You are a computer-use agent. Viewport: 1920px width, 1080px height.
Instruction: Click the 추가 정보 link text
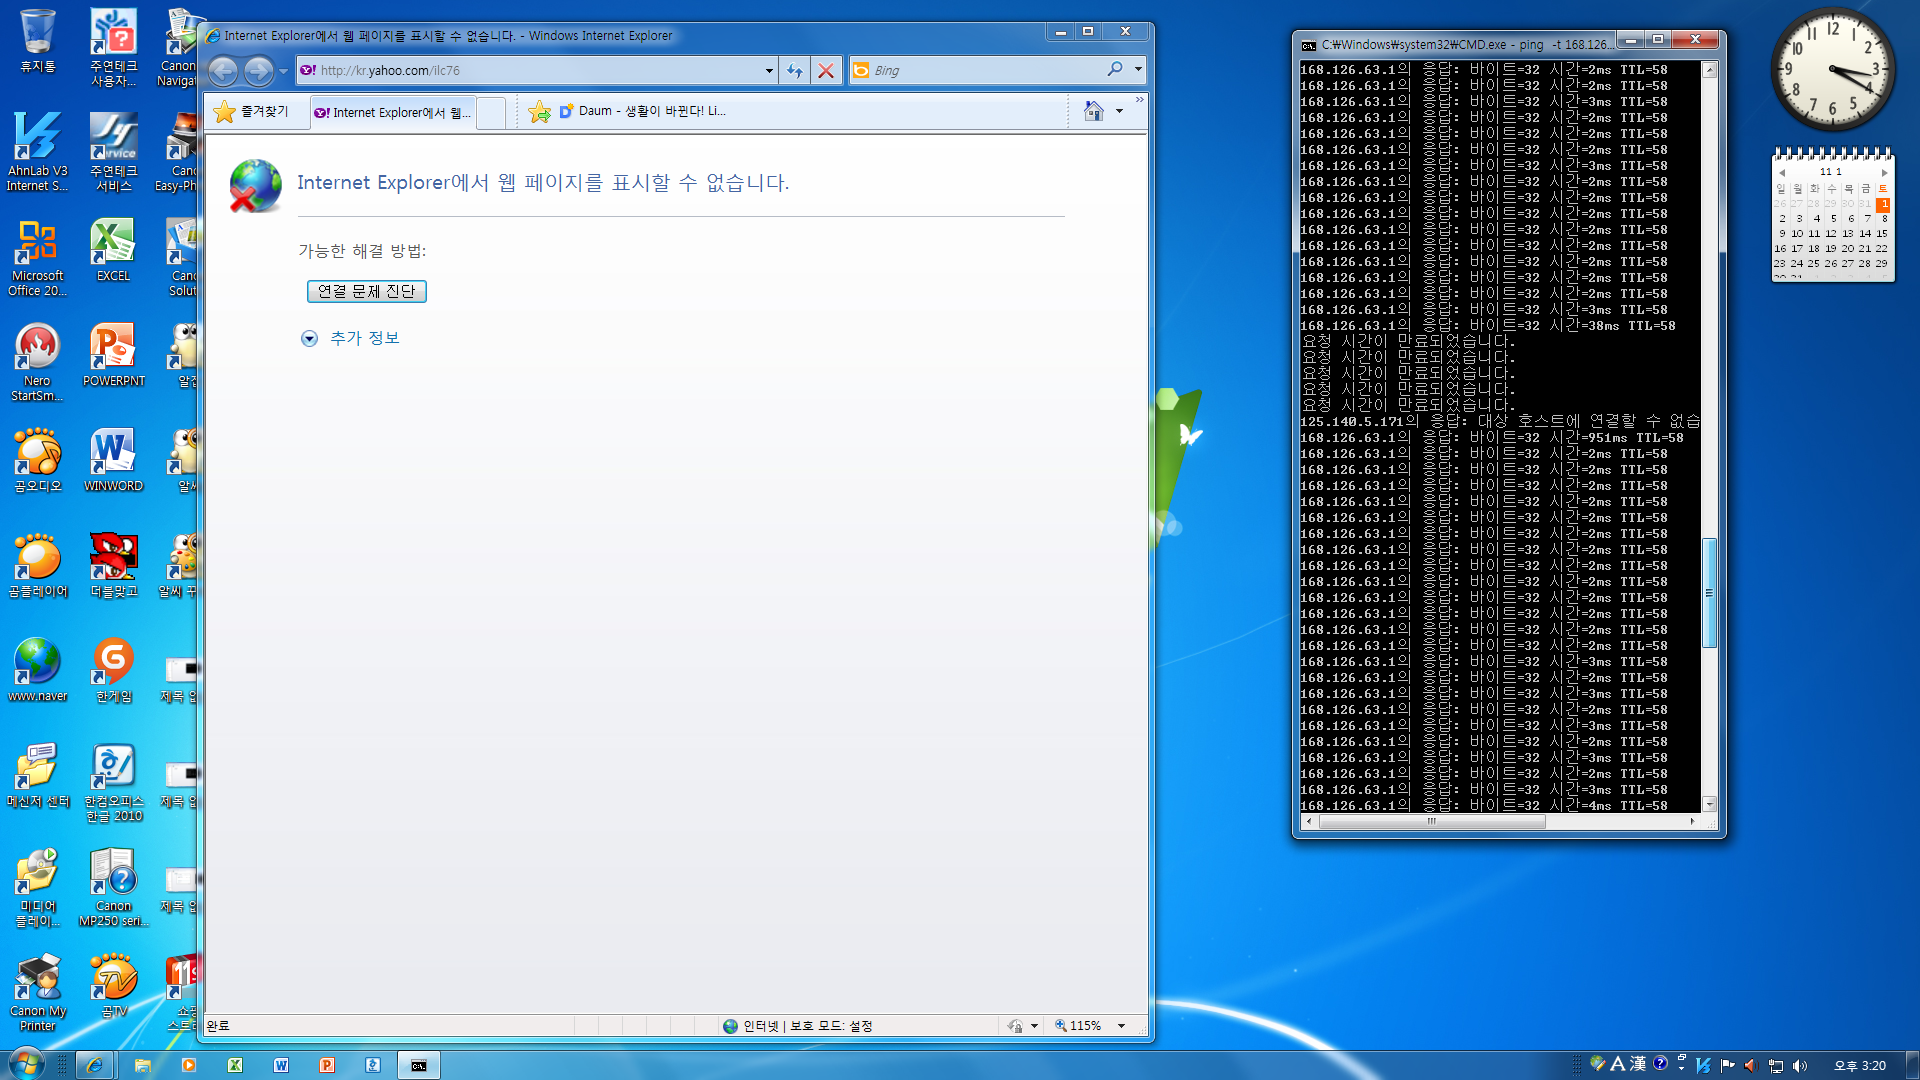(x=365, y=338)
